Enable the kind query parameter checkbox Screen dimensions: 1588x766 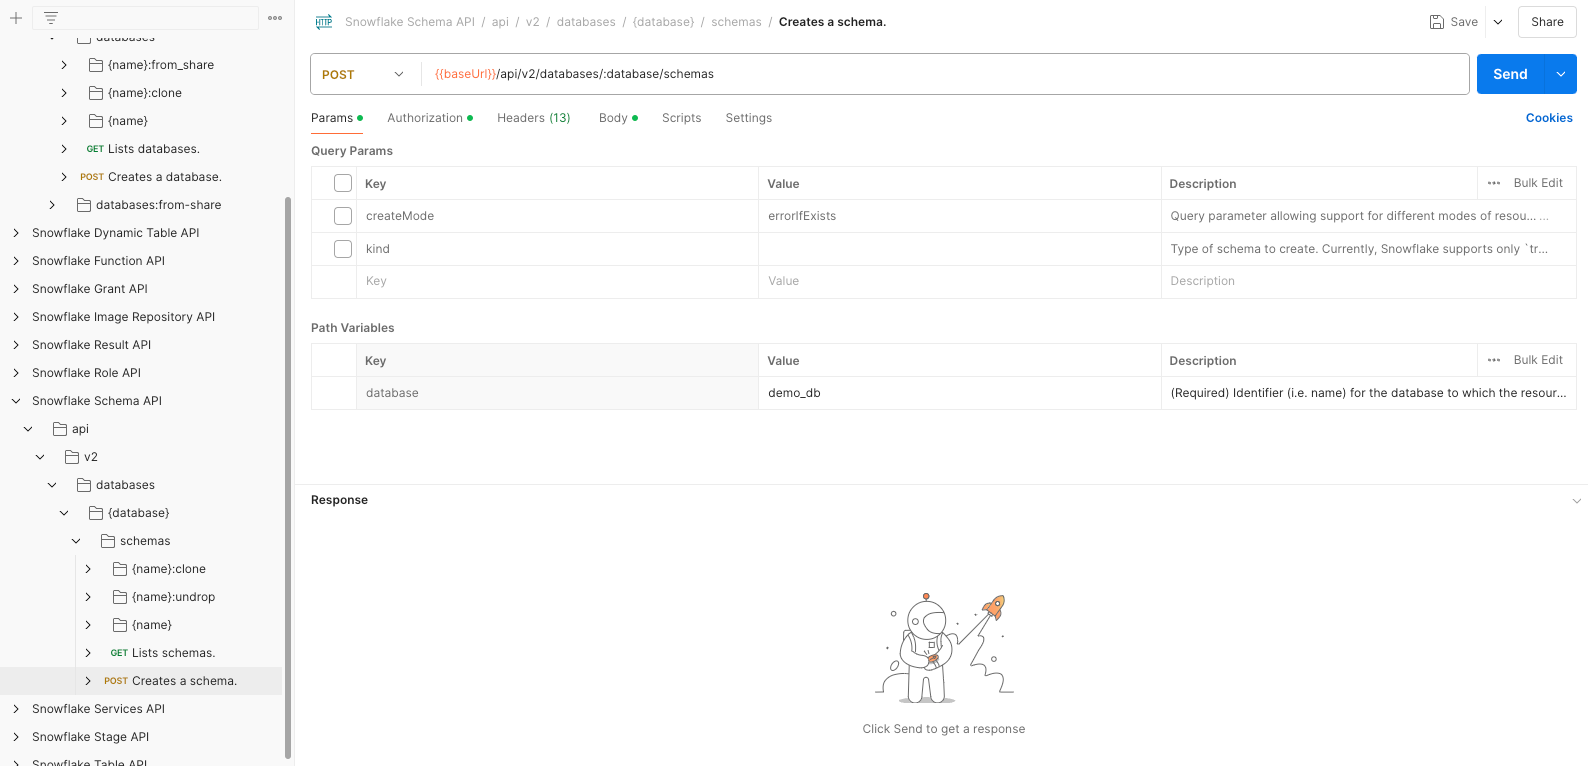[343, 249]
